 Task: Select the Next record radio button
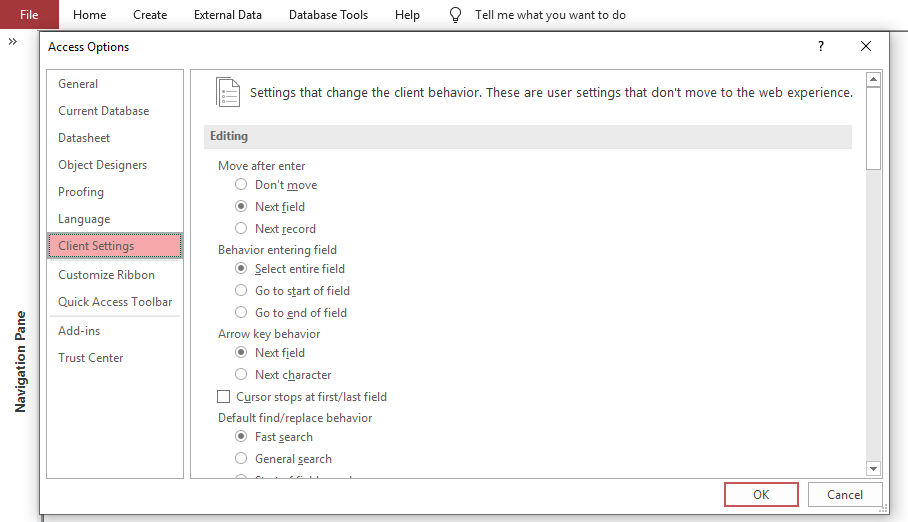241,229
